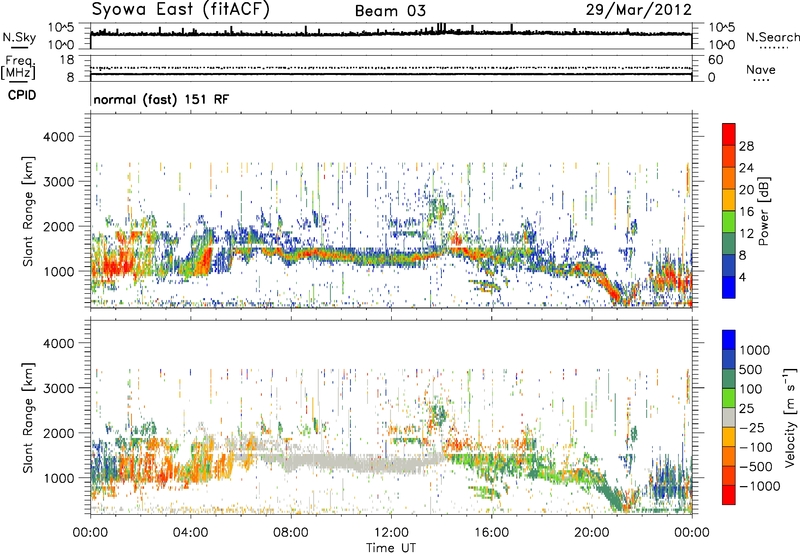Click the '04:00' time tick label

(x=190, y=533)
